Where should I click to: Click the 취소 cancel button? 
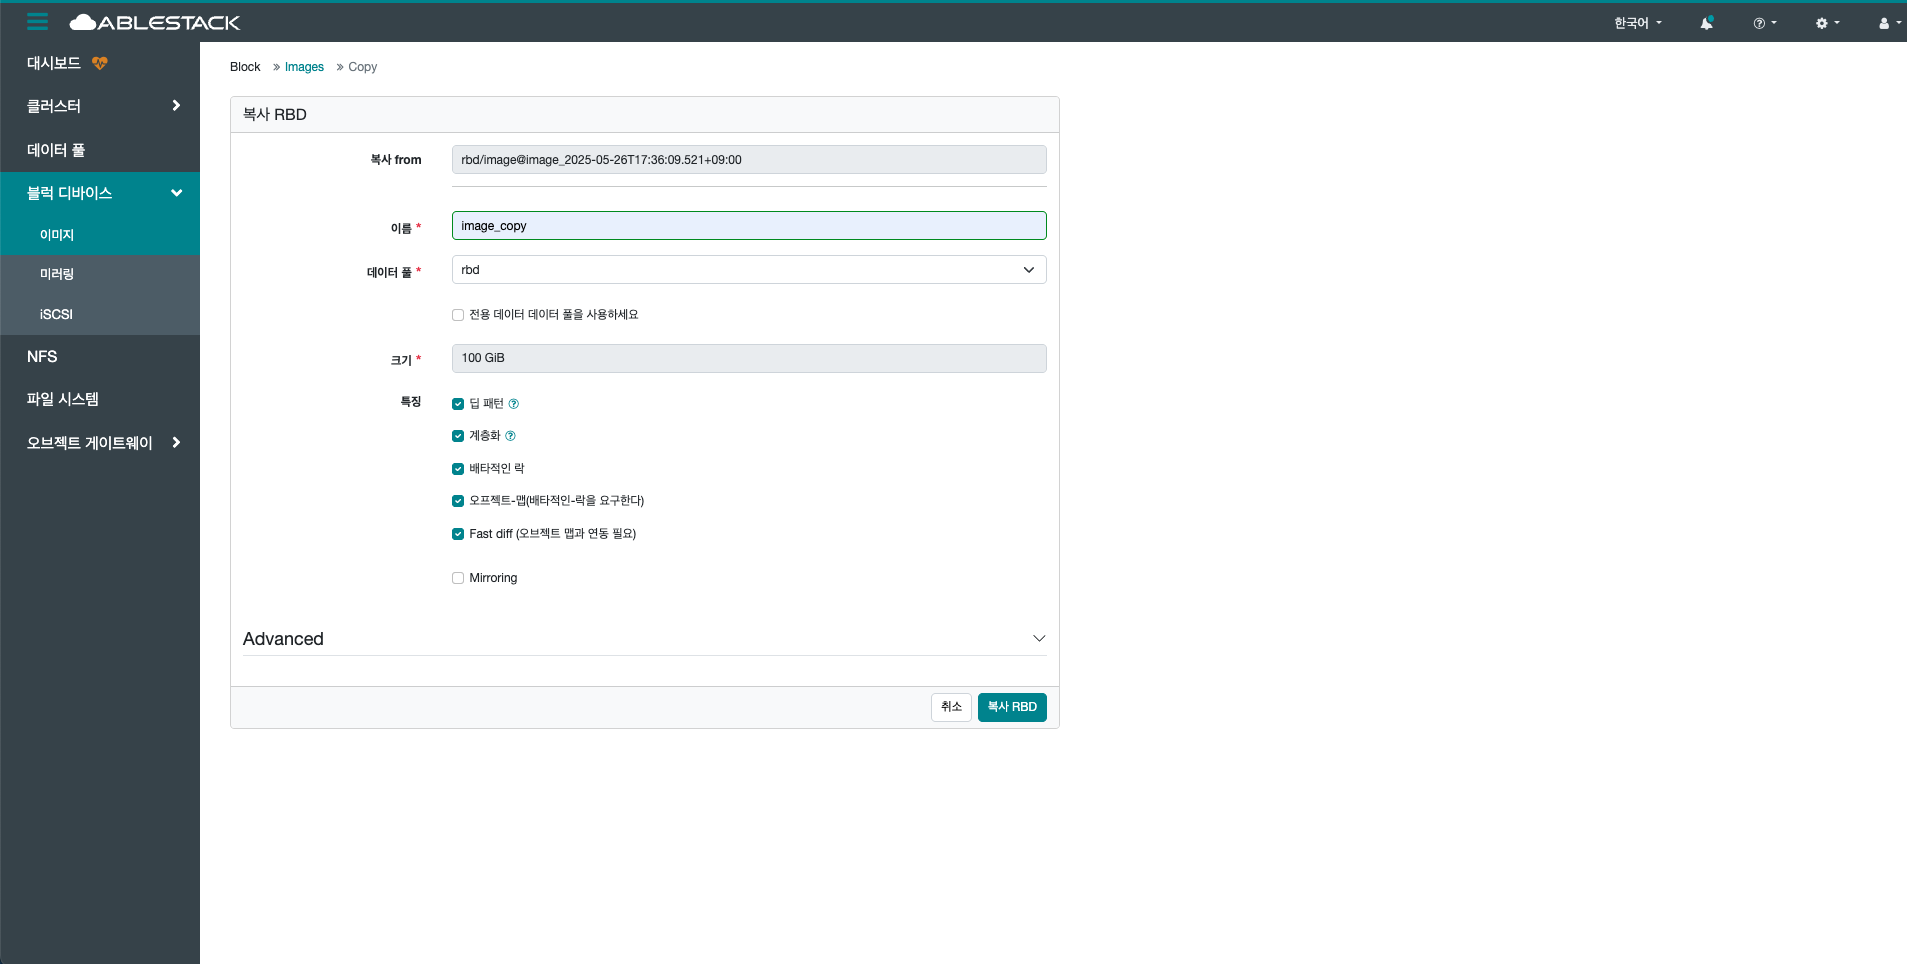click(951, 707)
